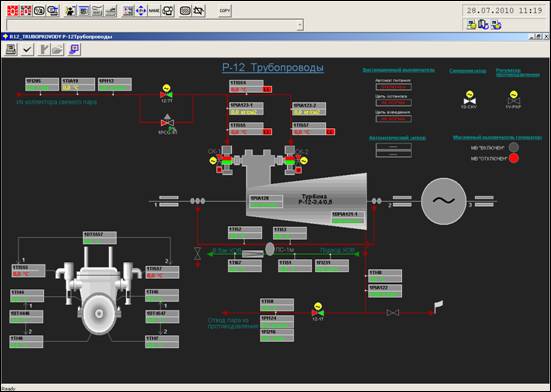Click the generator symbol with sine wave
This screenshot has width=551, height=392.
click(x=443, y=201)
